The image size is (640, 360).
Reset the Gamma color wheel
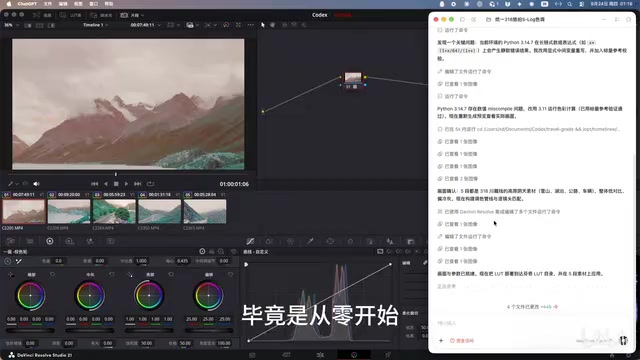click(x=111, y=274)
